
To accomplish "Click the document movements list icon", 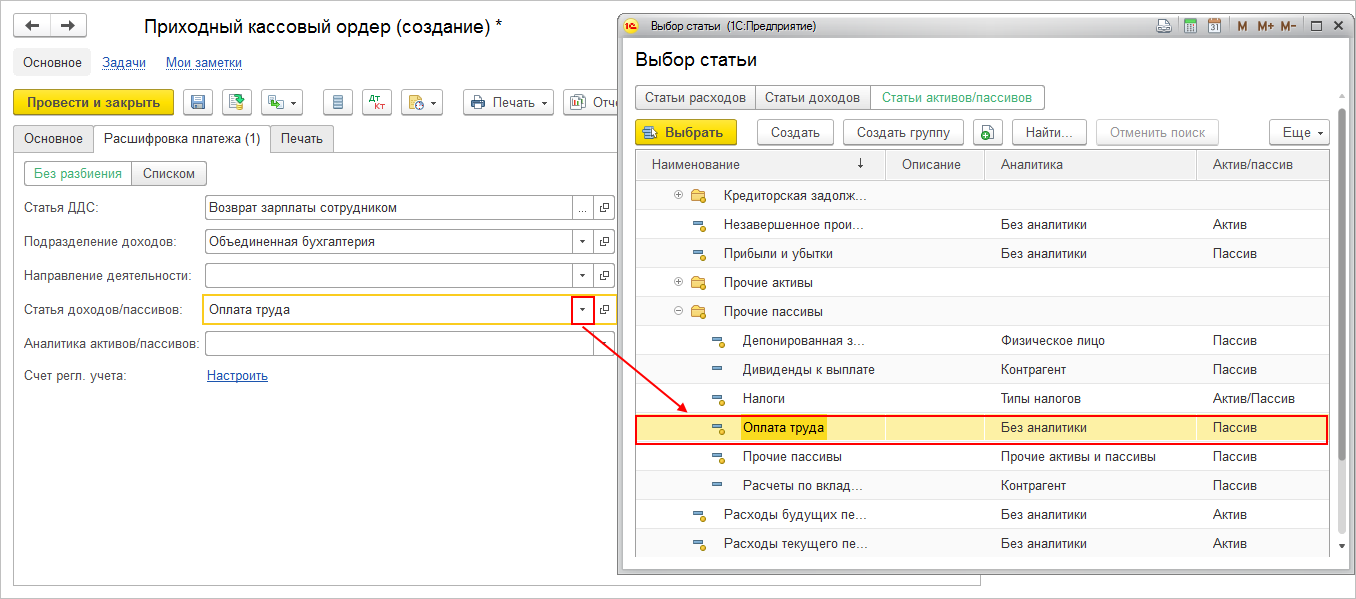I will point(338,102).
